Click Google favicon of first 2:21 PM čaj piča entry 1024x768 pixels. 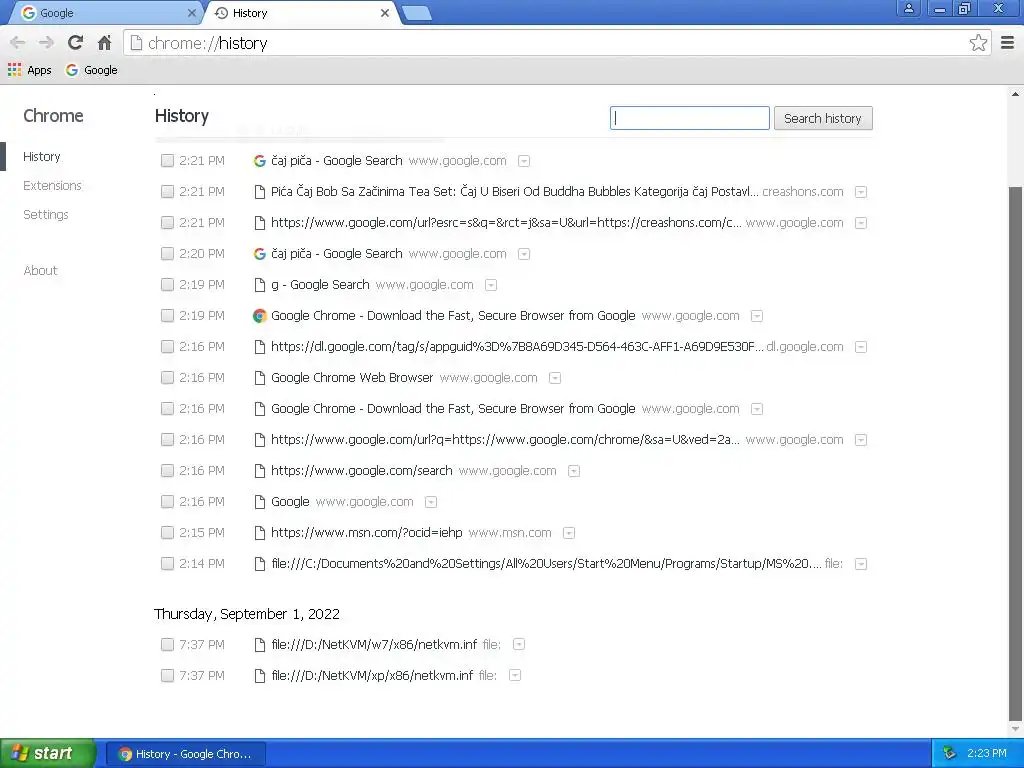coord(259,161)
